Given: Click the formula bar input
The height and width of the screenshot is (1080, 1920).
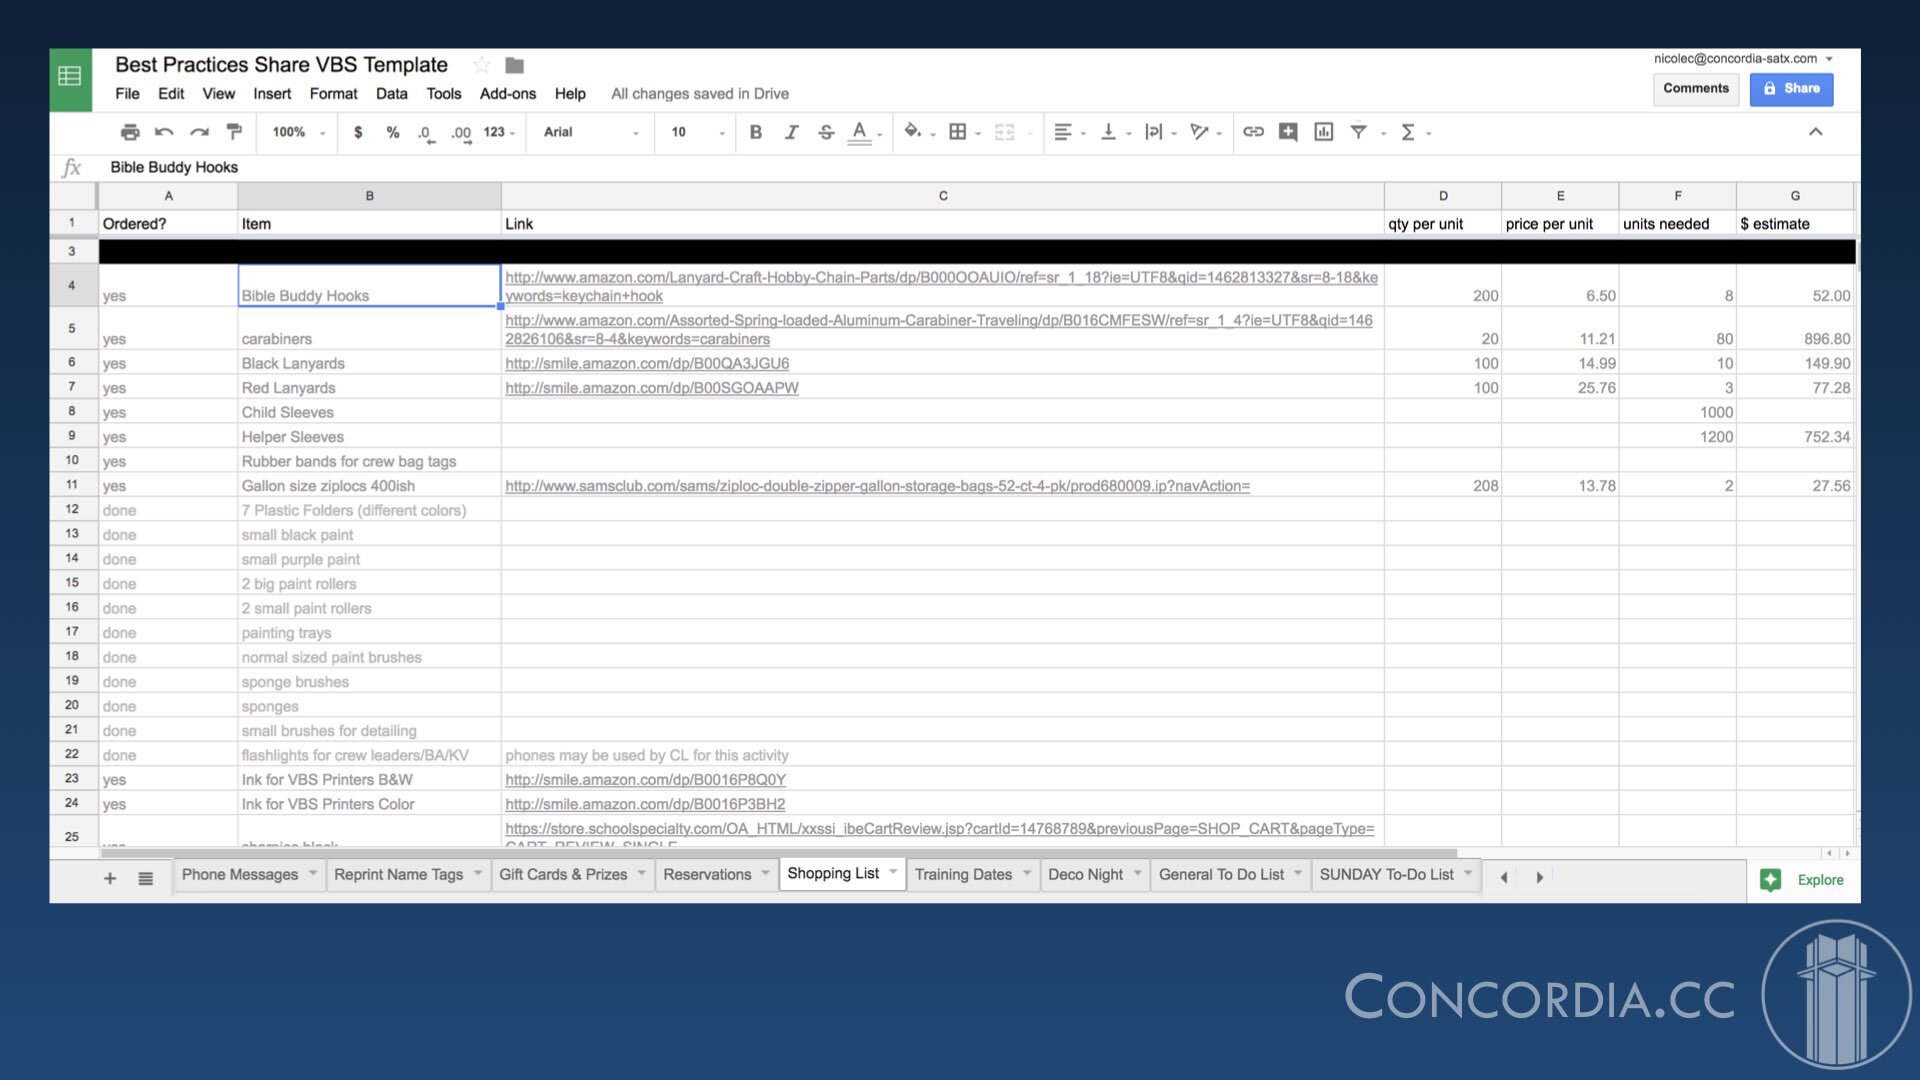Looking at the screenshot, I should (x=980, y=167).
